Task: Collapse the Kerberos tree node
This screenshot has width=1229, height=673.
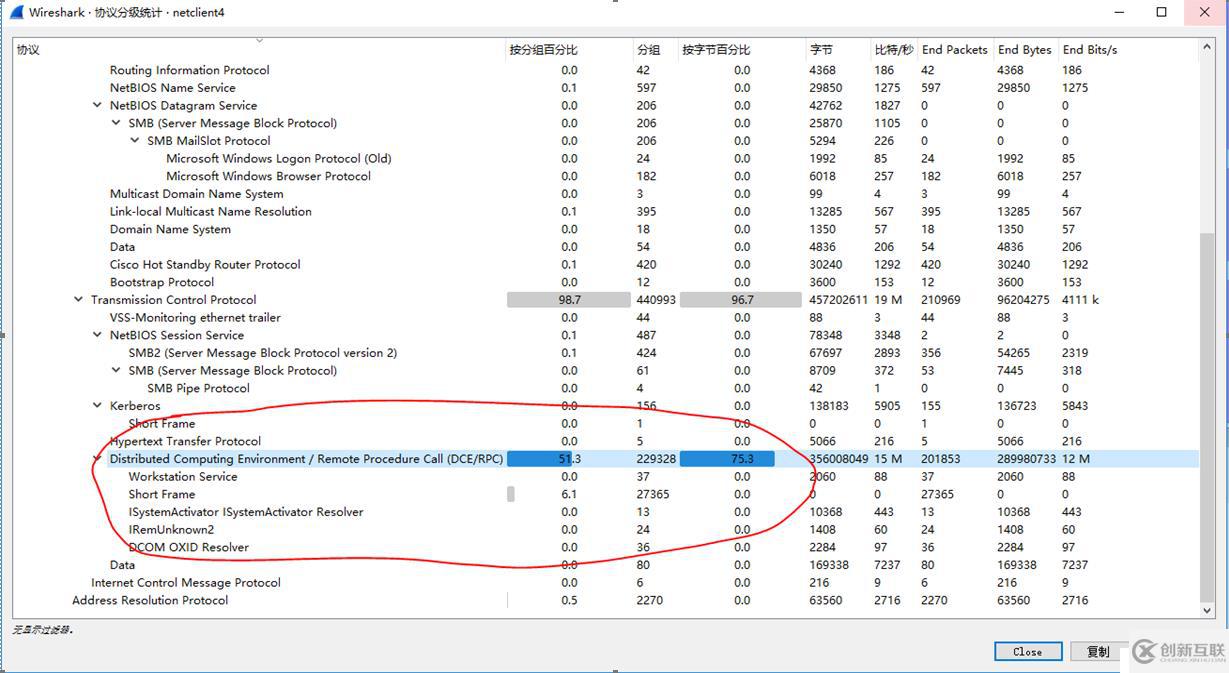Action: (97, 406)
